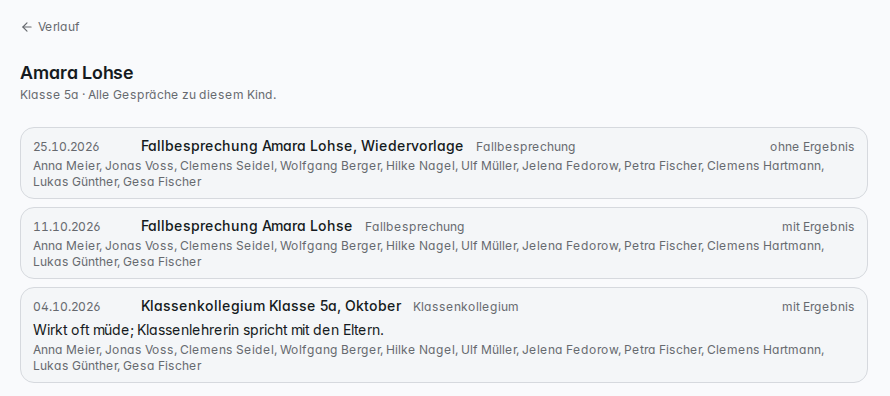This screenshot has height=396, width=890.
Task: Open the 11.10.2026 Fallbesprechung Amara Lohse entry
Action: [443, 243]
